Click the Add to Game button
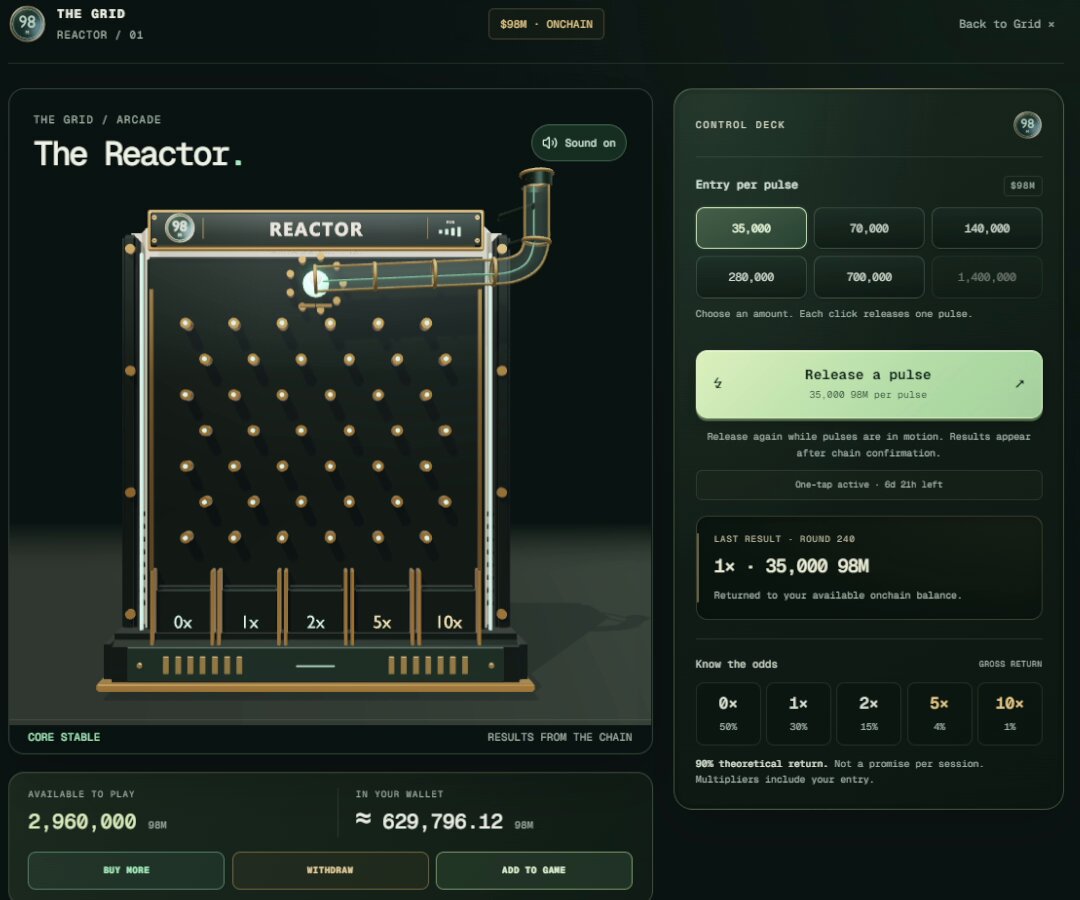Viewport: 1080px width, 900px height. (534, 870)
